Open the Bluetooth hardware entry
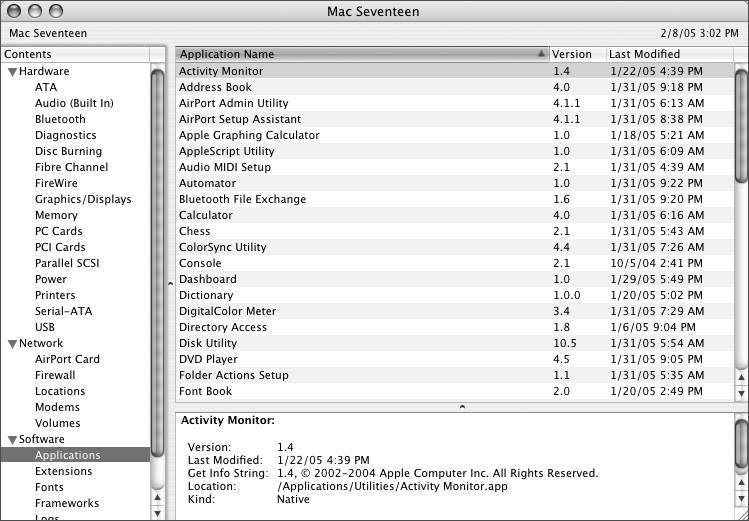This screenshot has height=521, width=749. [60, 119]
